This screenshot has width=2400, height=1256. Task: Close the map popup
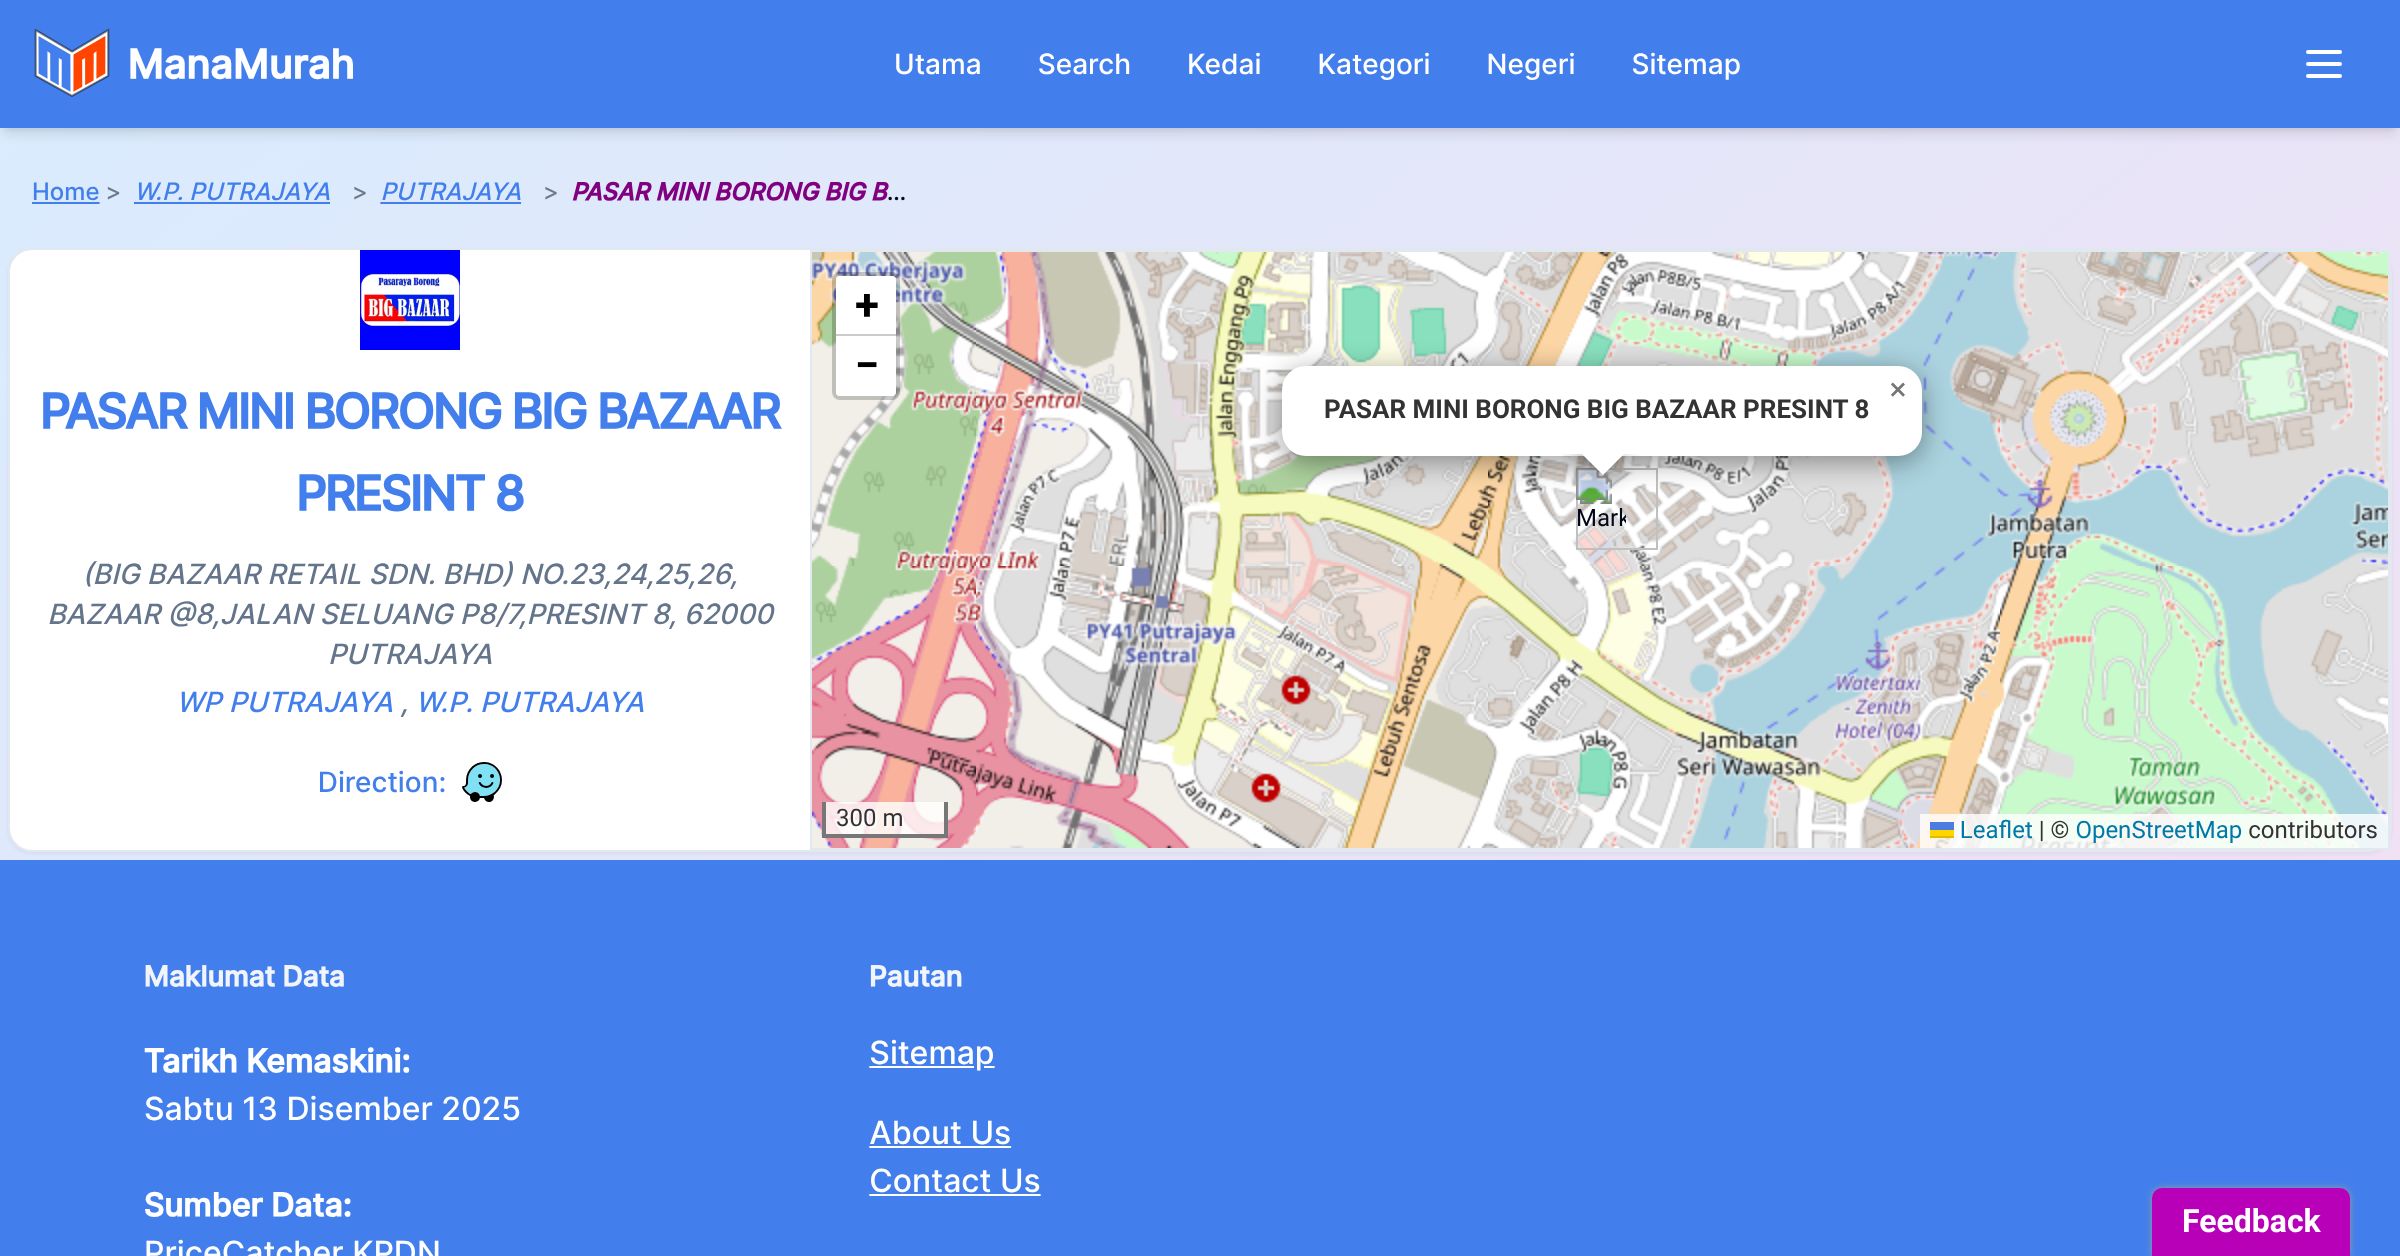click(x=1897, y=390)
